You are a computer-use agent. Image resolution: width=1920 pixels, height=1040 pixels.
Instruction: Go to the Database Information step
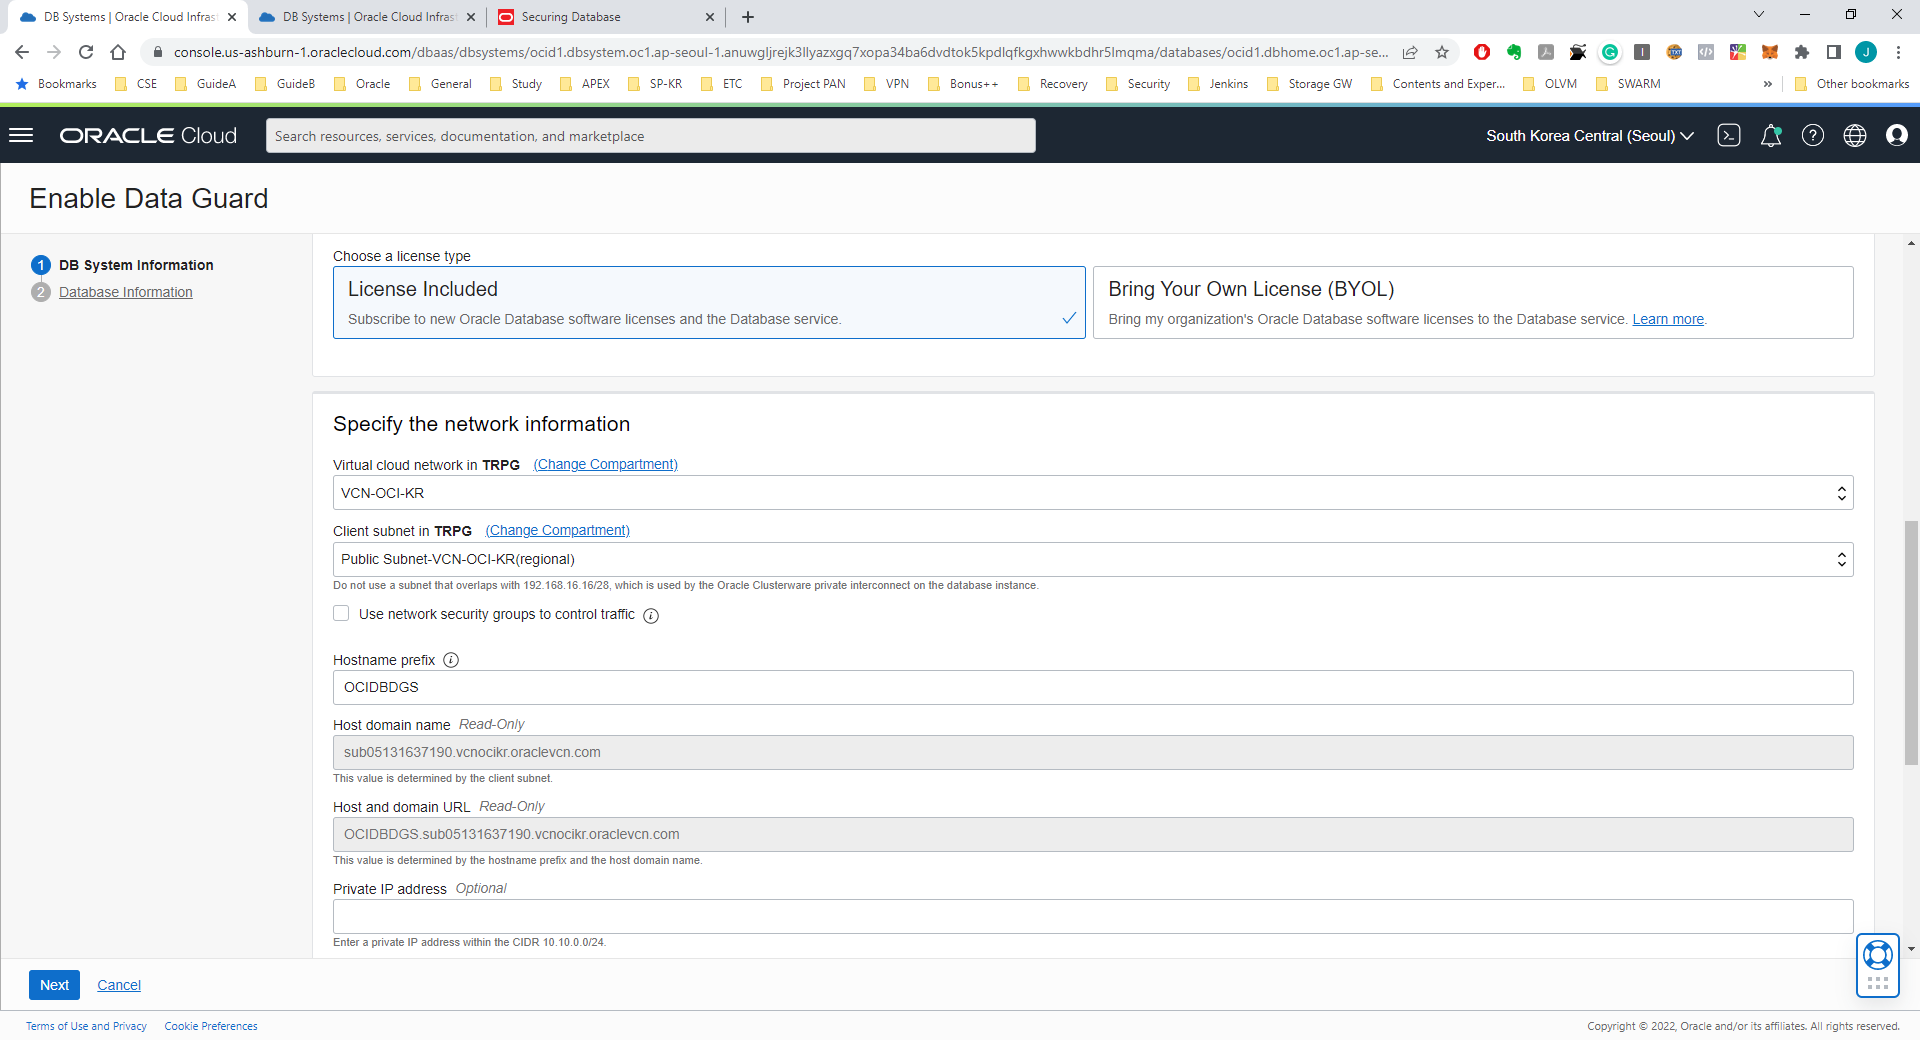click(x=126, y=292)
